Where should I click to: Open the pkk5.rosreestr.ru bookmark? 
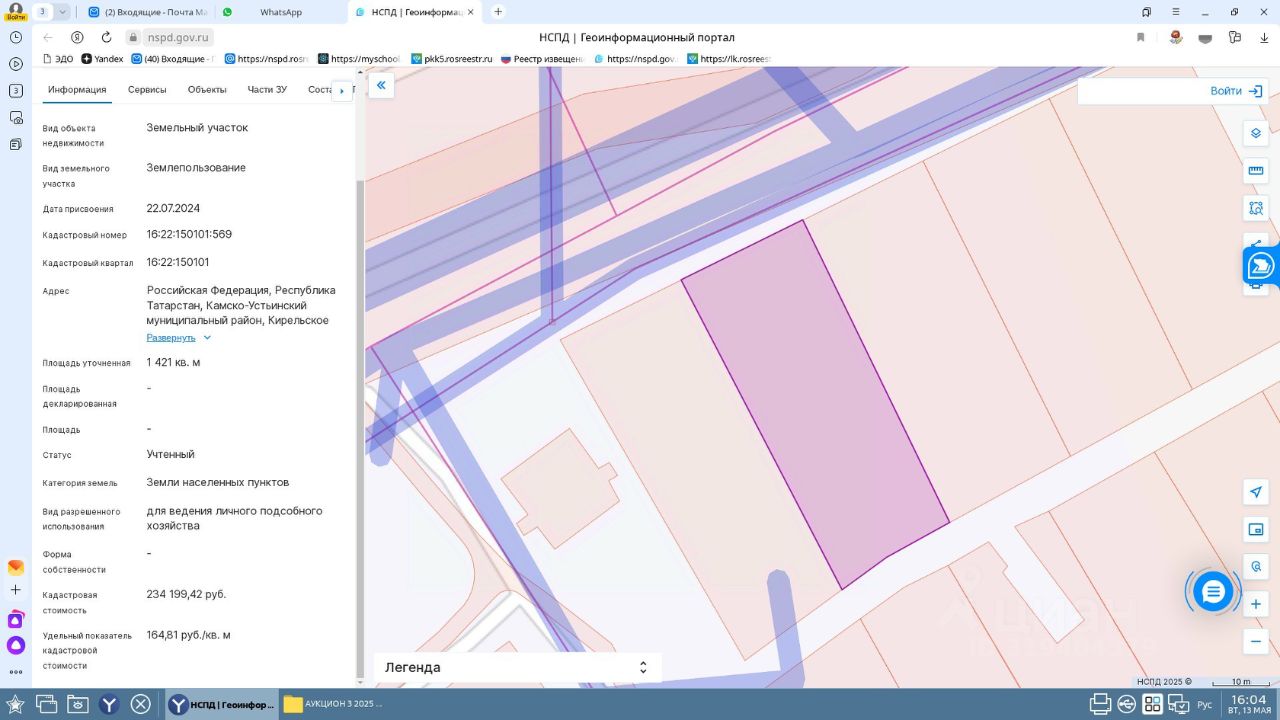(452, 59)
